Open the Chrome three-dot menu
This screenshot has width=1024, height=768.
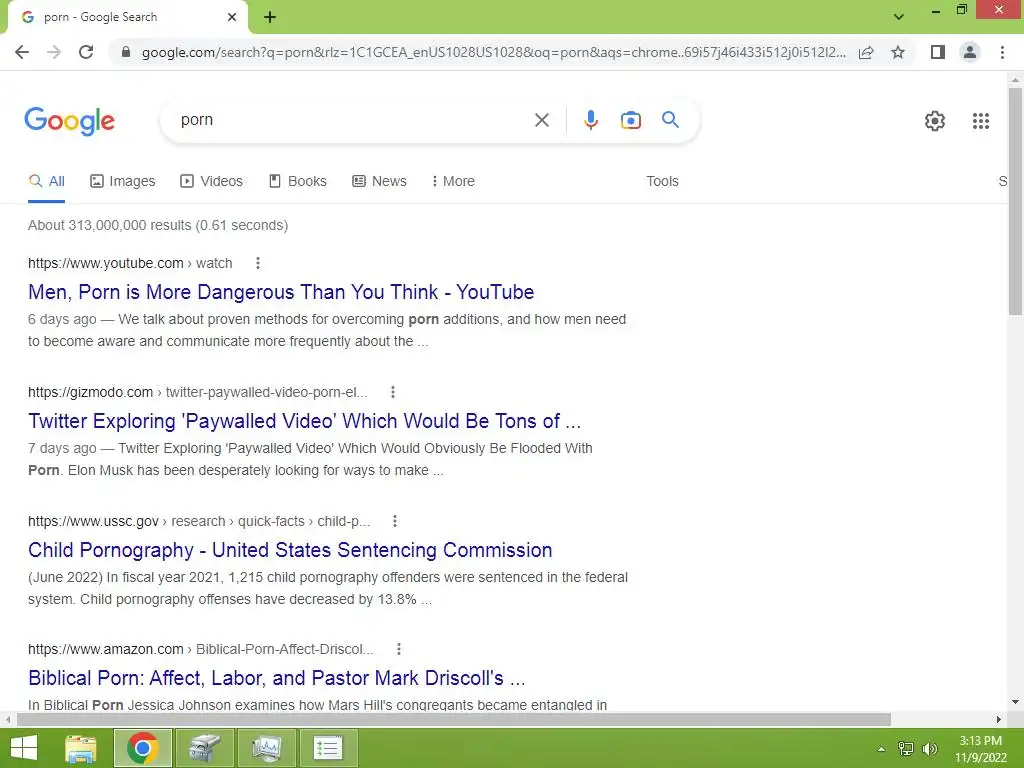point(1002,52)
